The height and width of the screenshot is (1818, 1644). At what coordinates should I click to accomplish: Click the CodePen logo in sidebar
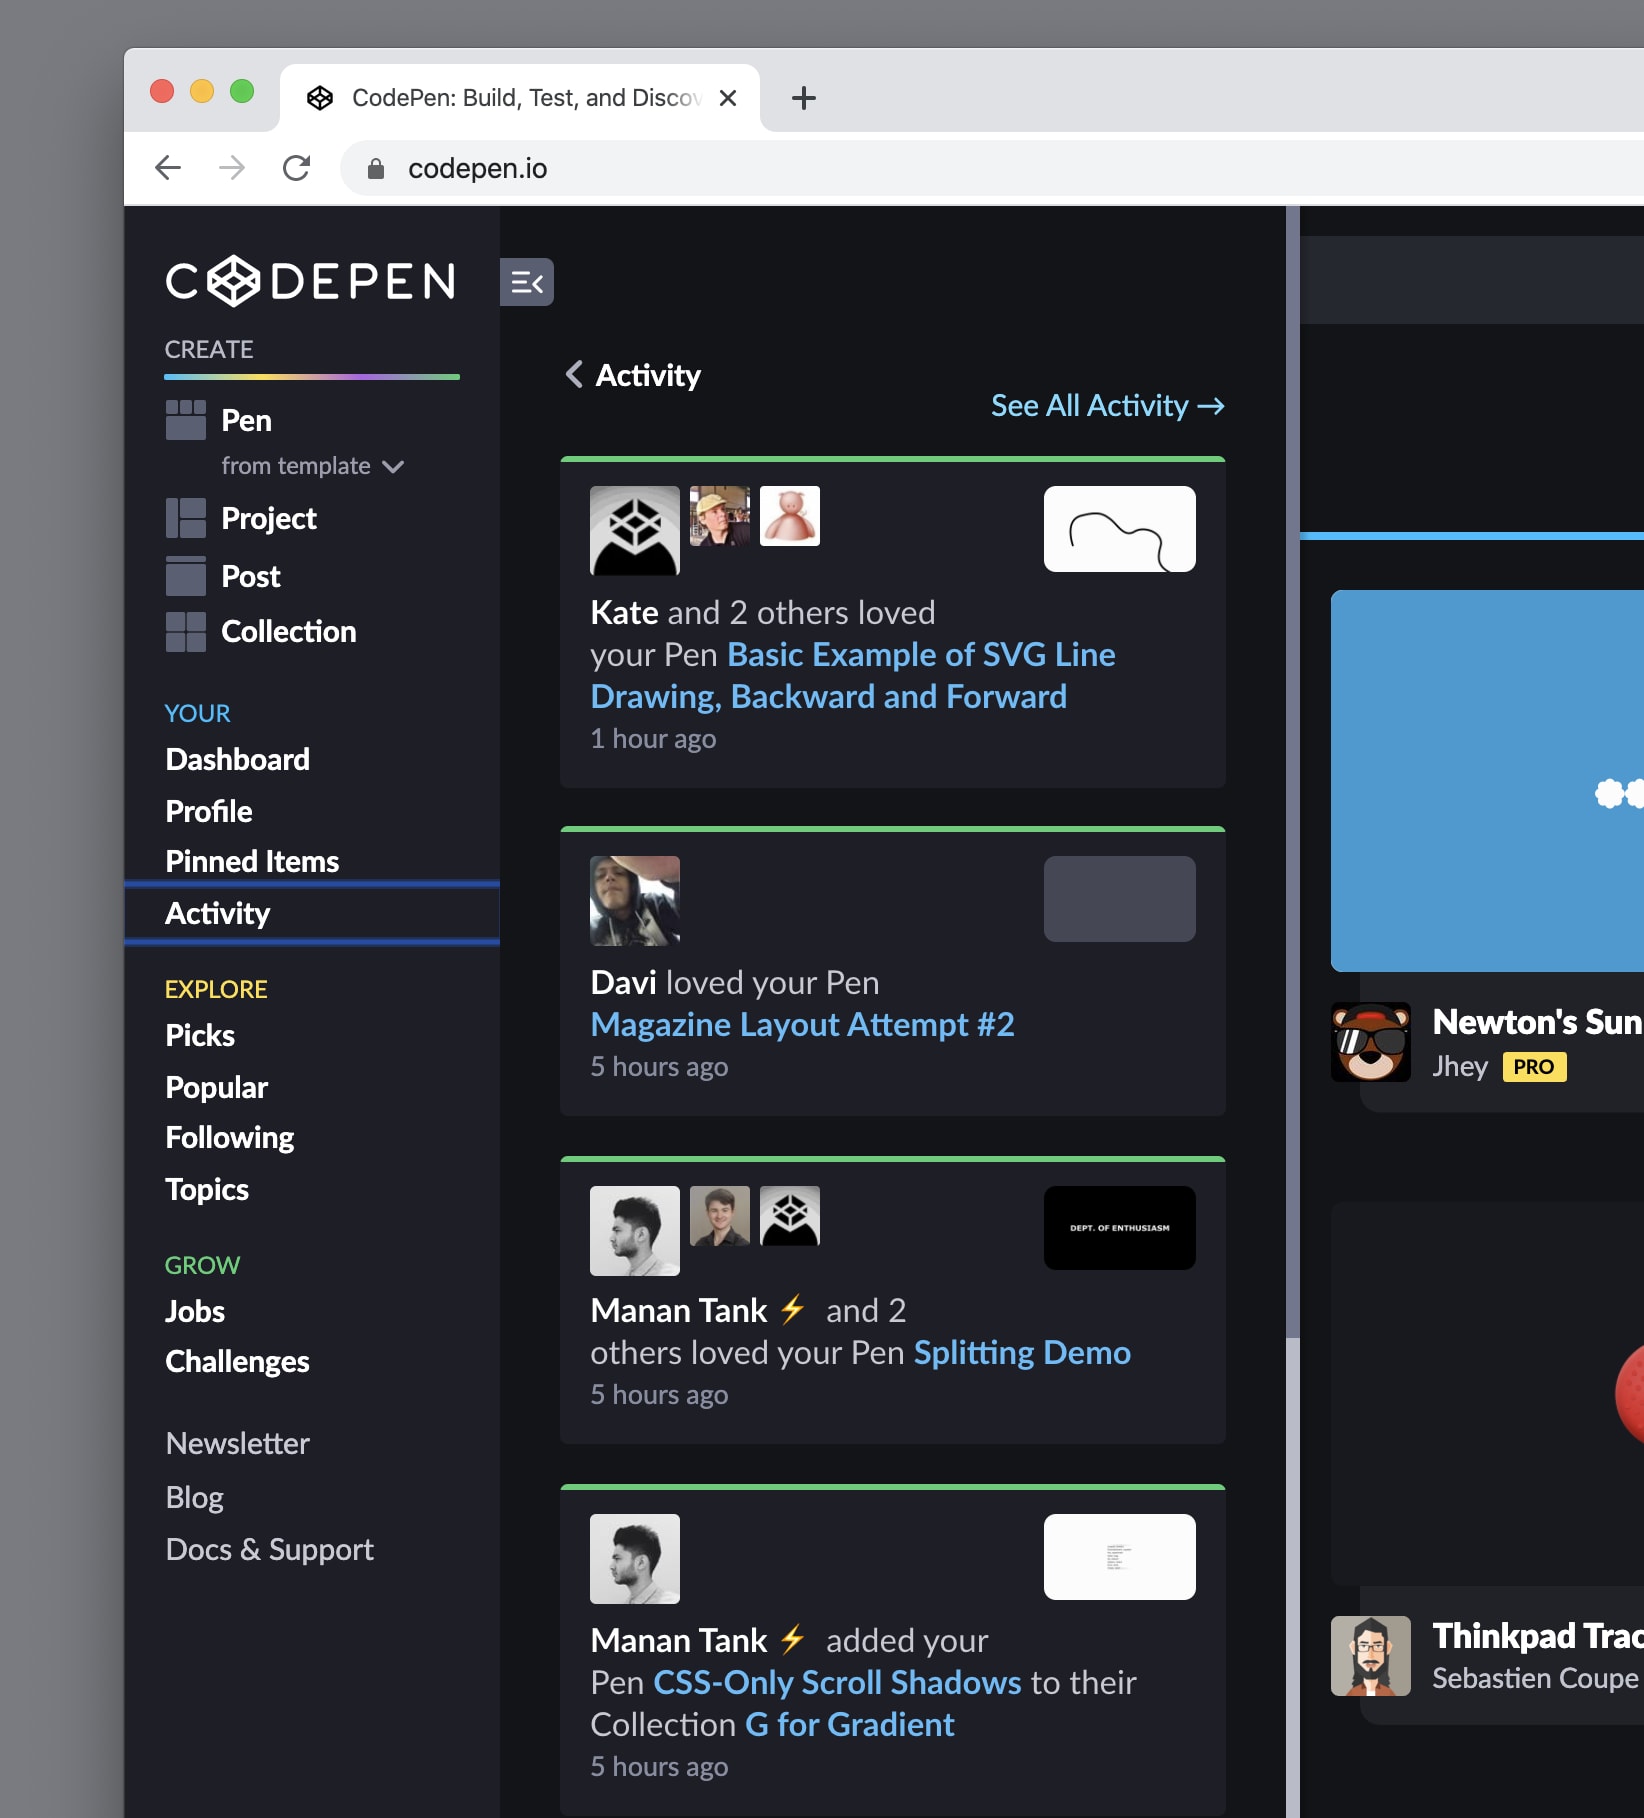311,281
